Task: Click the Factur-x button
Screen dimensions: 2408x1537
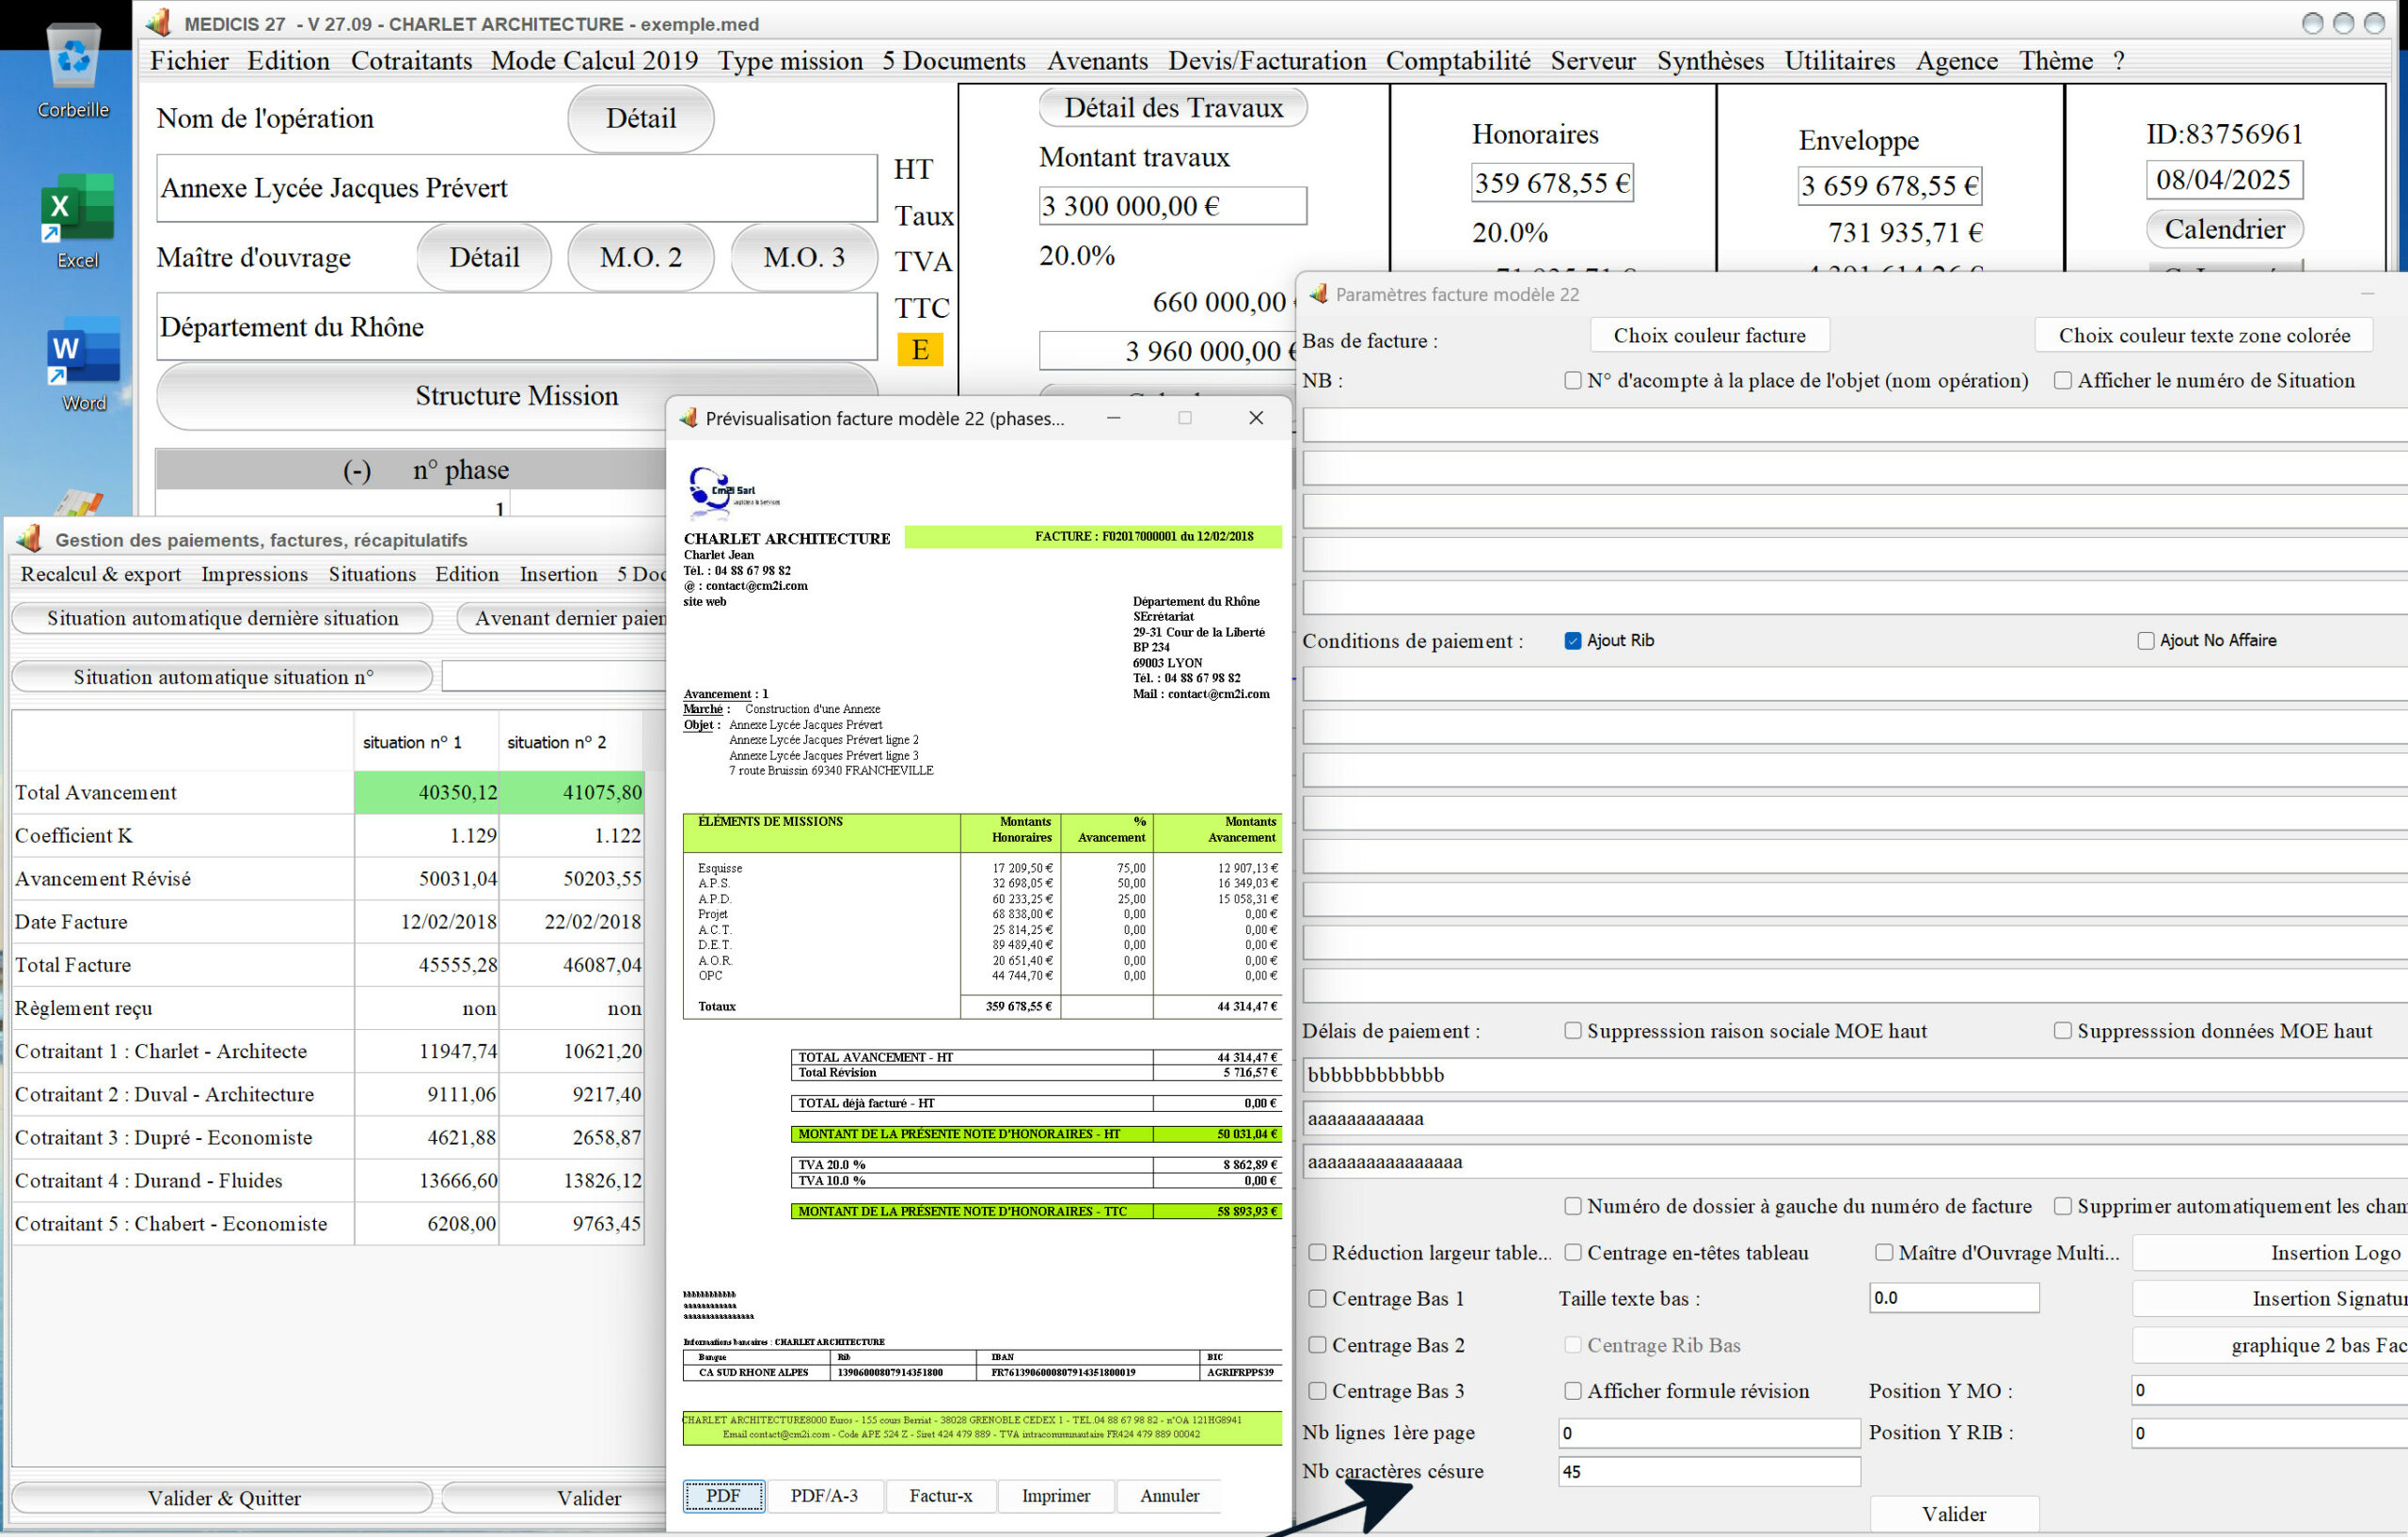Action: 940,1495
